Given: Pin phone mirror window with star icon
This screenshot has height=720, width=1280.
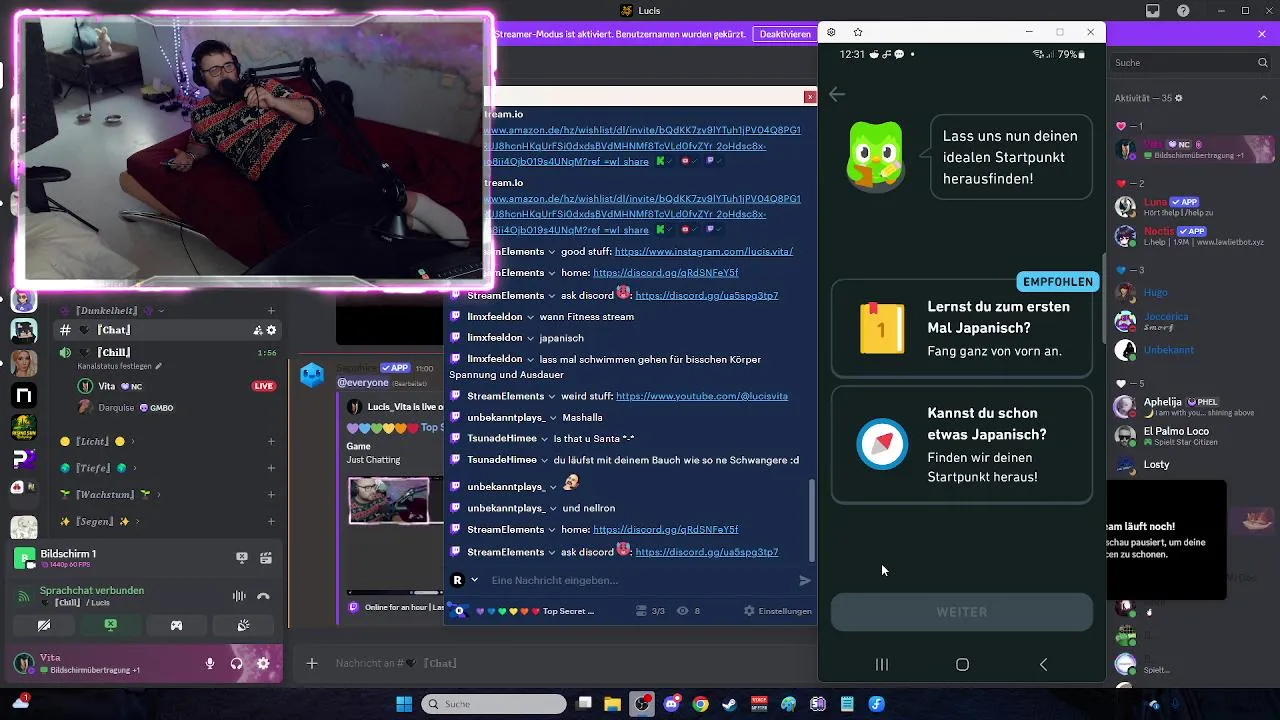Looking at the screenshot, I should [857, 32].
